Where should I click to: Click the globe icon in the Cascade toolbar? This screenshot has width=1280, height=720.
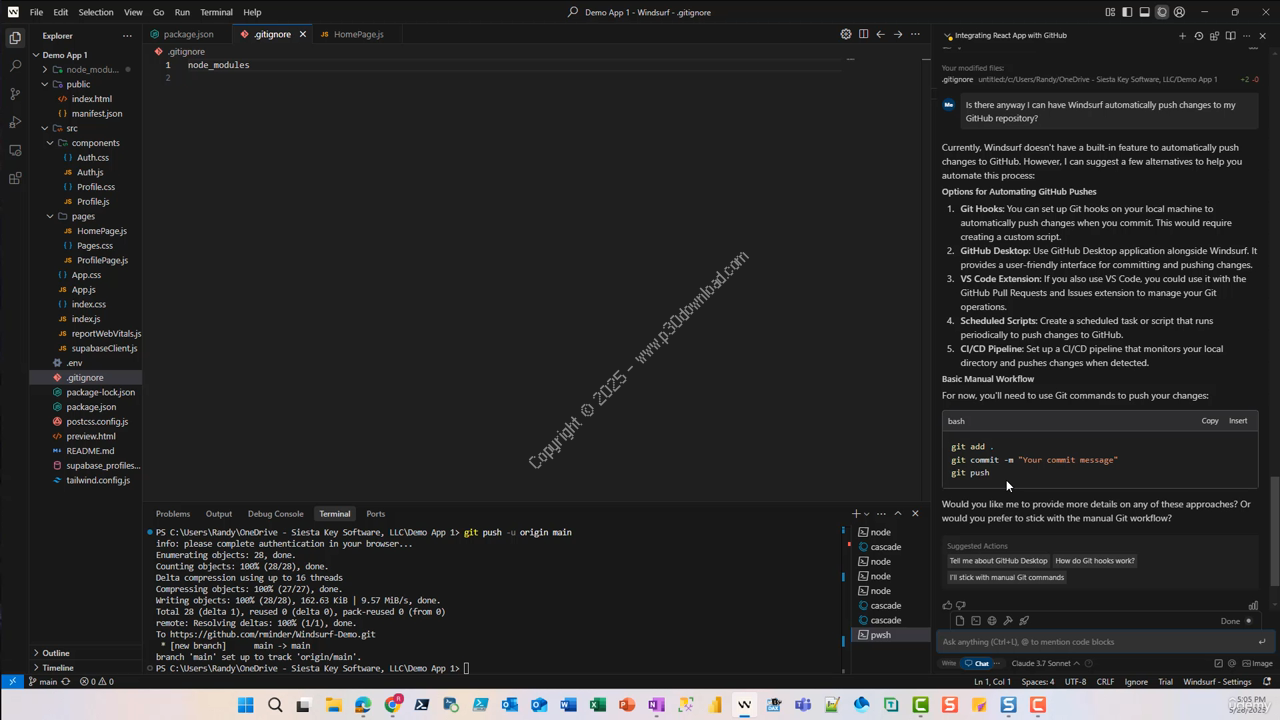click(x=992, y=620)
